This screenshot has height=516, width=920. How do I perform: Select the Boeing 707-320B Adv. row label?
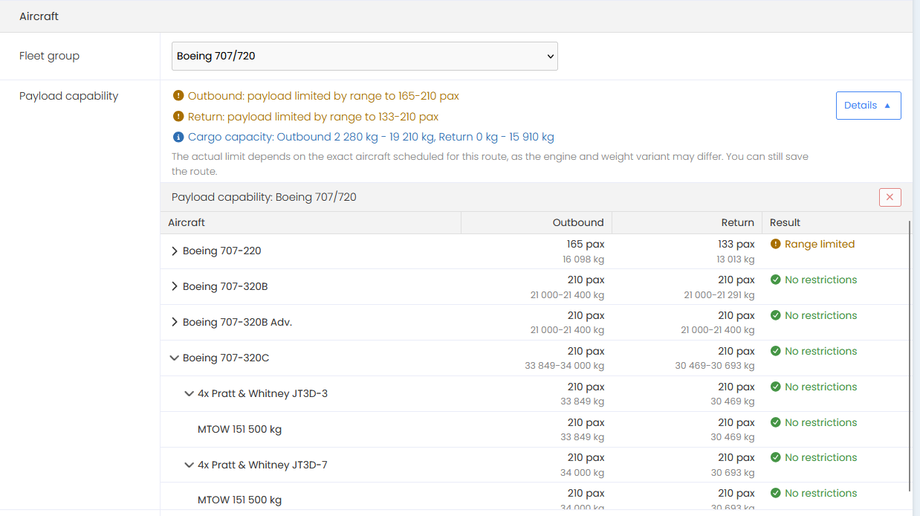237,322
